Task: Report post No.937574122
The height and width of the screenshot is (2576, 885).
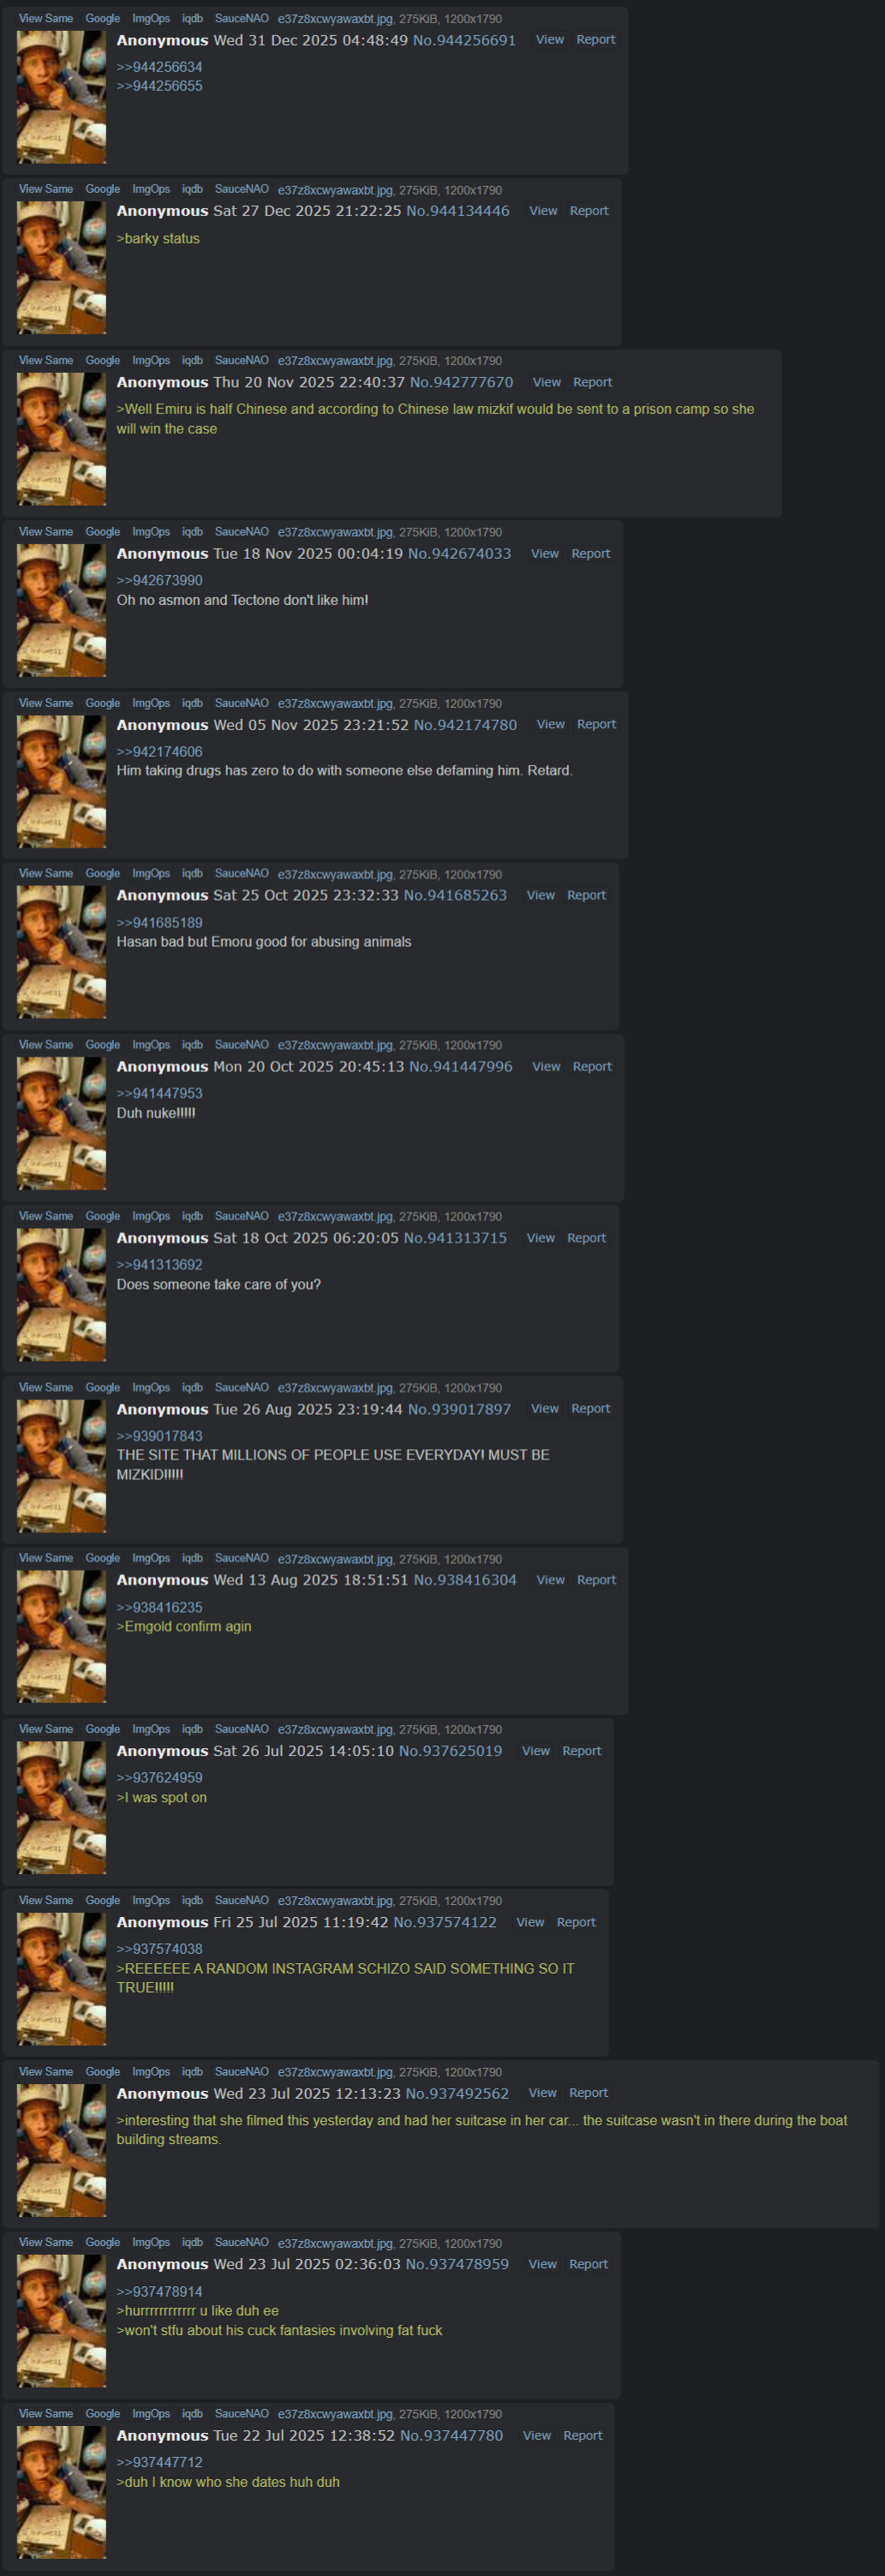Action: pyautogui.click(x=576, y=1922)
